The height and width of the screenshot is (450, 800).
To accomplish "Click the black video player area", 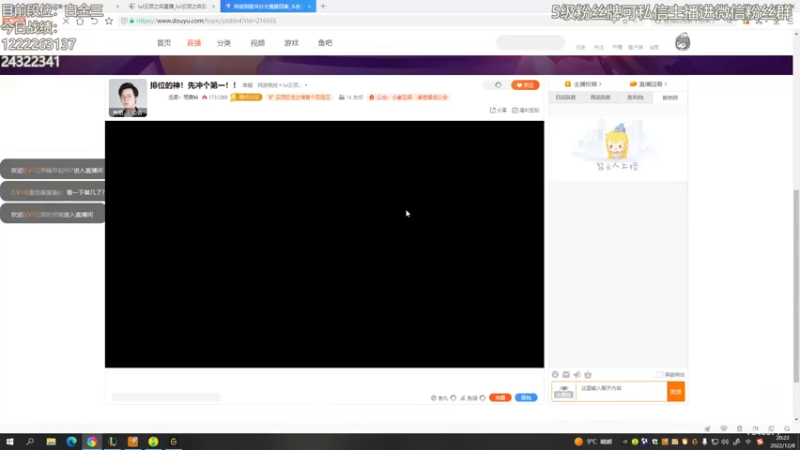I will (x=324, y=244).
